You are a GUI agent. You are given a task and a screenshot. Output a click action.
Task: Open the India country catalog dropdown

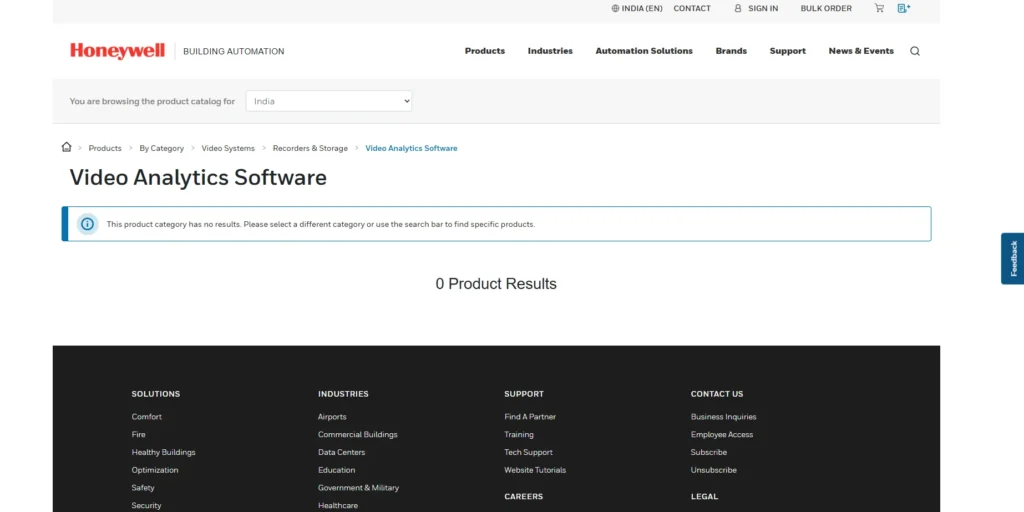[x=328, y=101]
